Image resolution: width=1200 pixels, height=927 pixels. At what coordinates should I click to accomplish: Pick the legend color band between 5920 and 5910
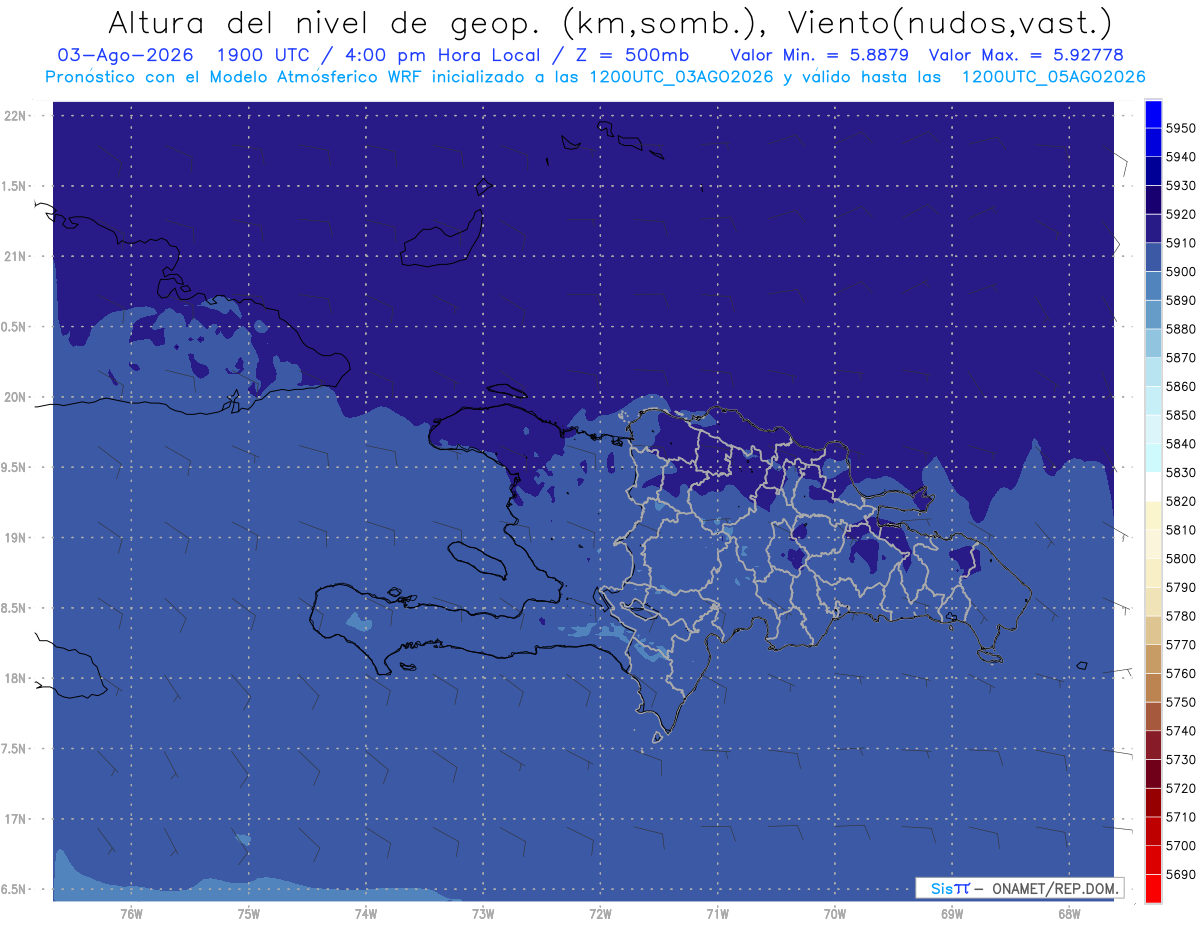1152,229
